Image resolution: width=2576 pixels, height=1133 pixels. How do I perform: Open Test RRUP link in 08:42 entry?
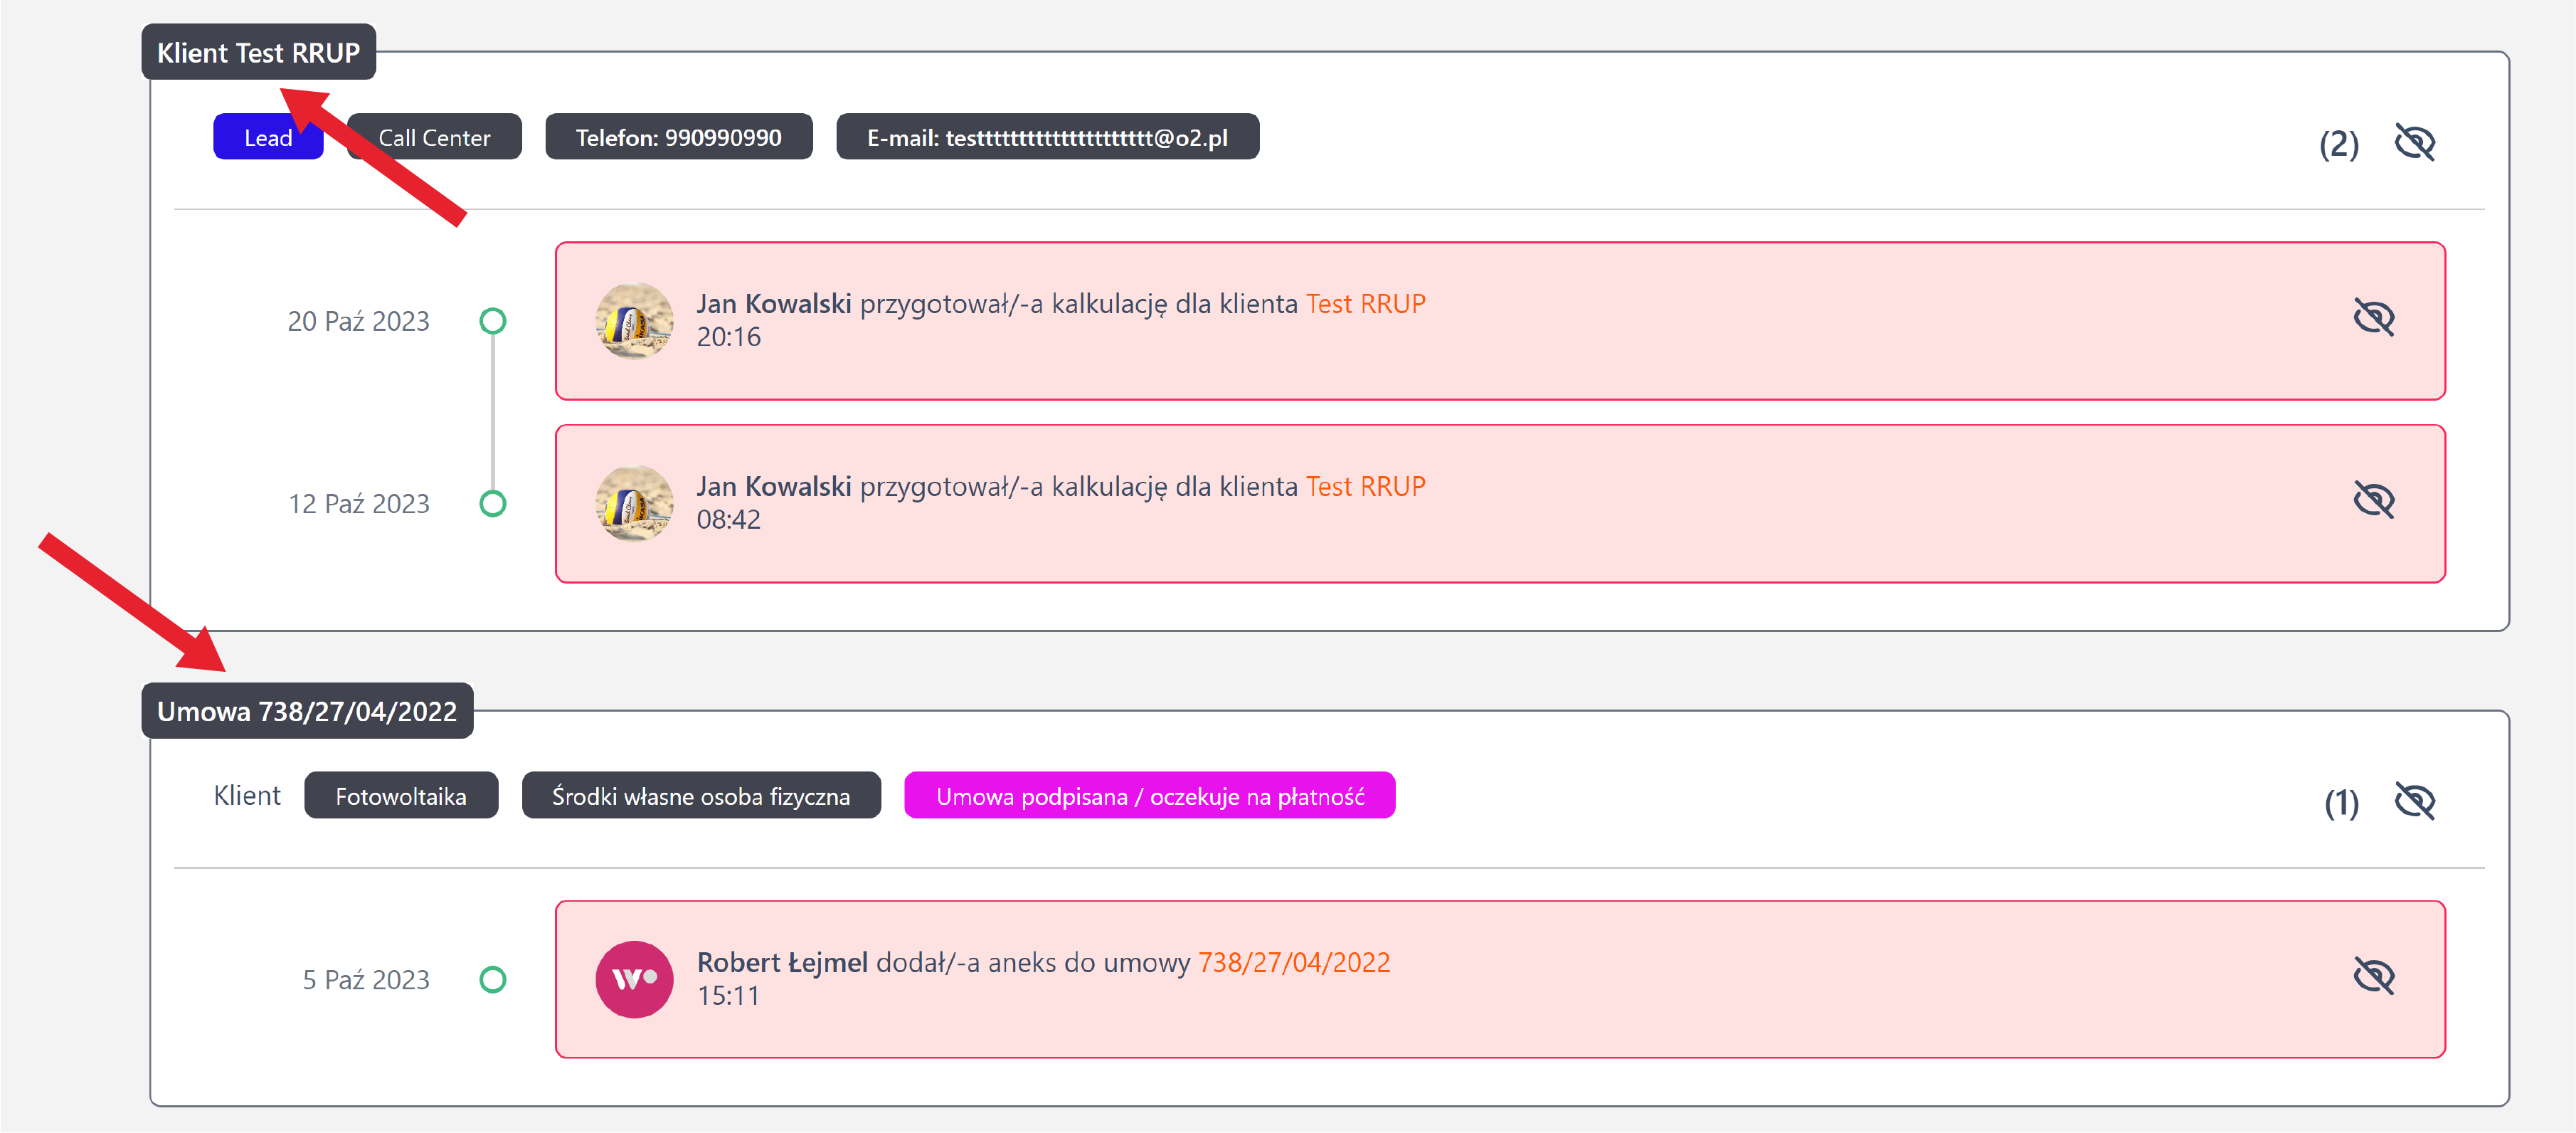[1365, 487]
